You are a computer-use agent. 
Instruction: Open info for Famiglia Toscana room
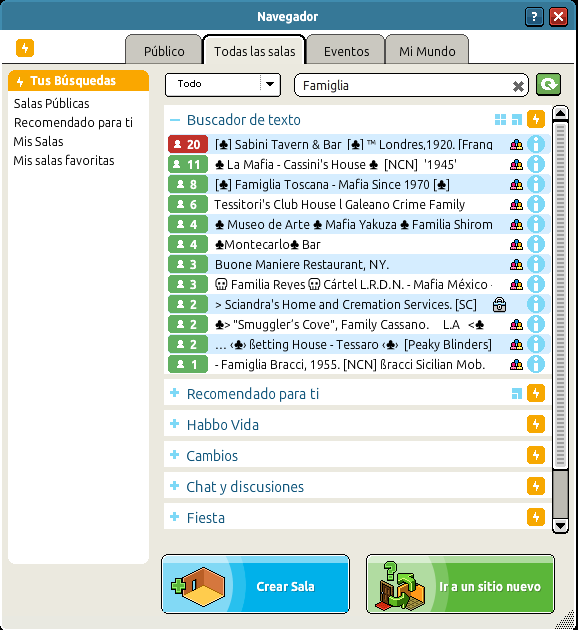(x=536, y=184)
